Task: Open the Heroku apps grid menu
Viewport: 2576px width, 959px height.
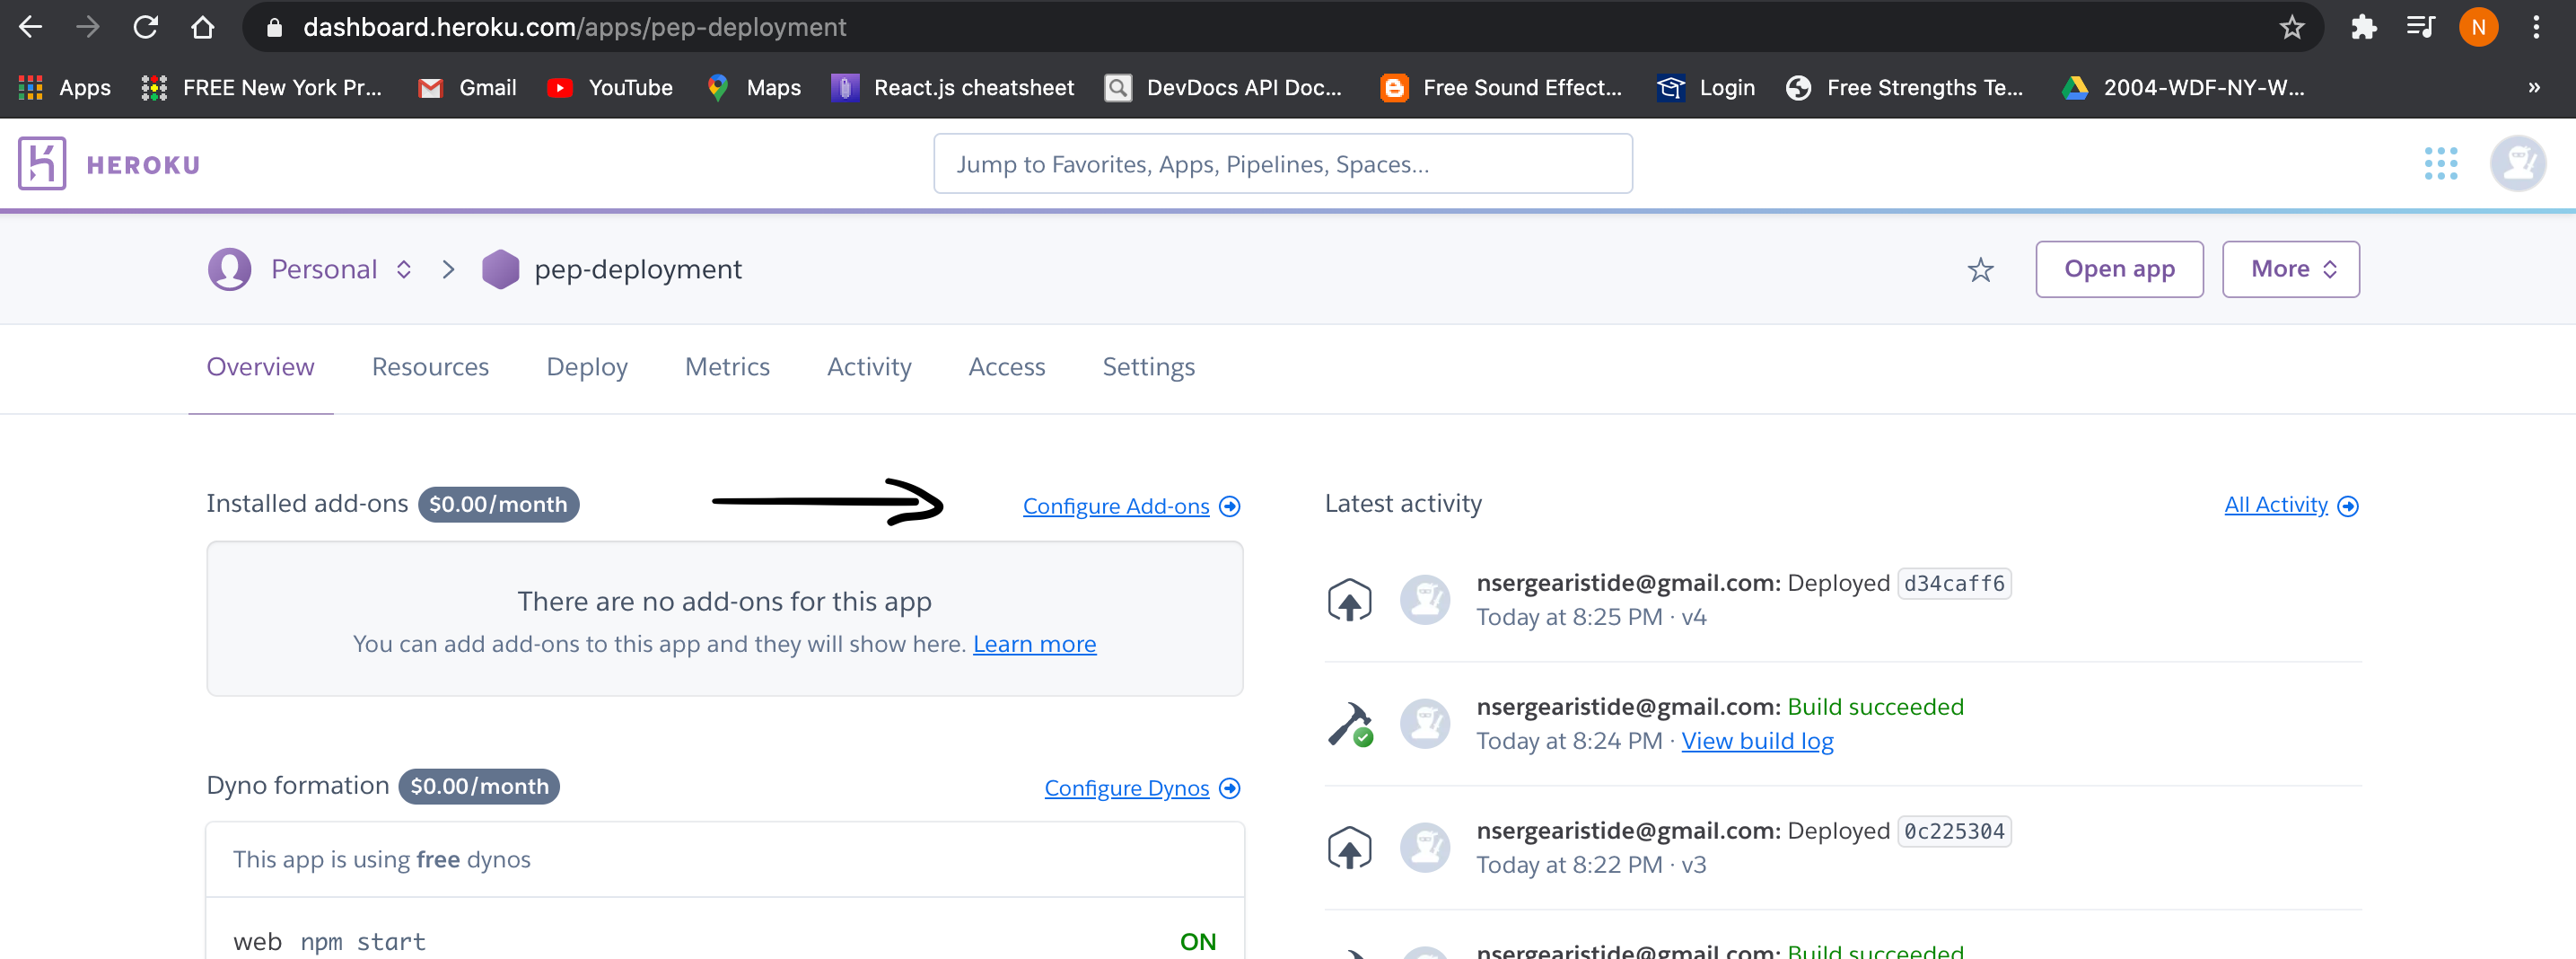Action: tap(2442, 163)
